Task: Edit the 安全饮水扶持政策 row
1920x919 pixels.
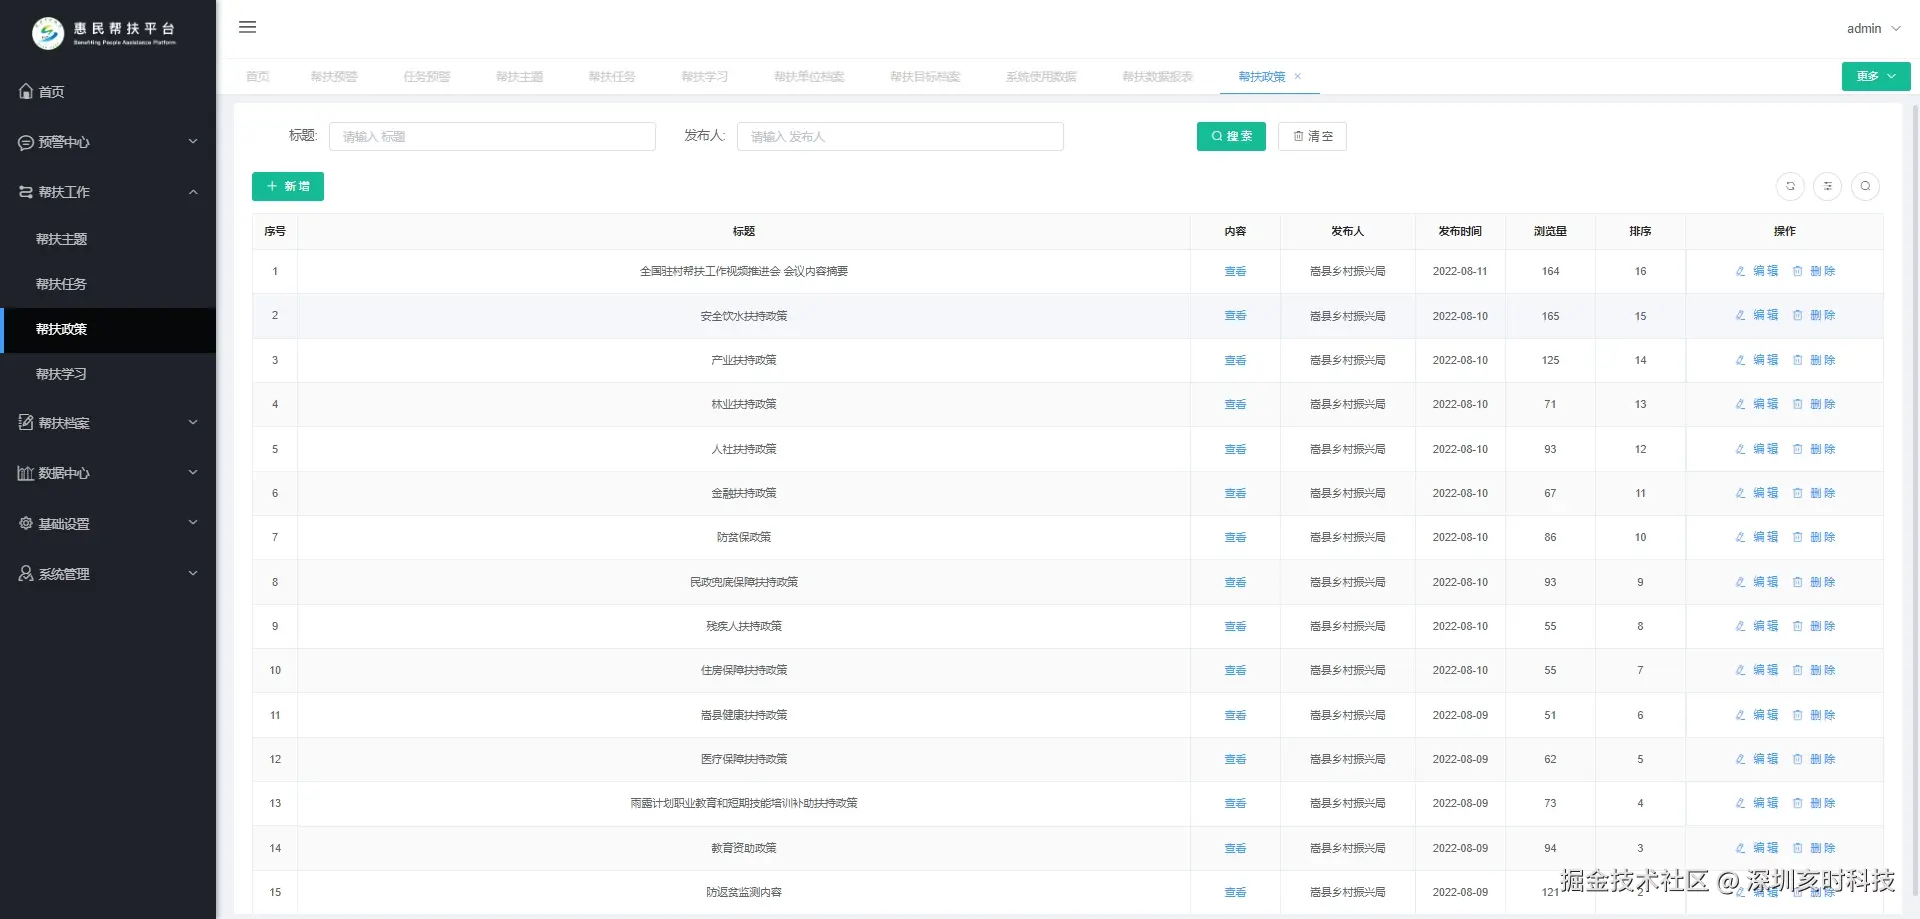Action: [1757, 315]
